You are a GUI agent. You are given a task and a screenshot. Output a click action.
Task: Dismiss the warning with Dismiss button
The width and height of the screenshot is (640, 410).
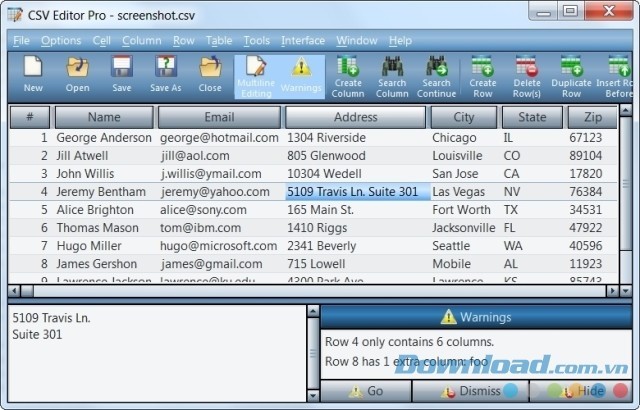(x=476, y=391)
